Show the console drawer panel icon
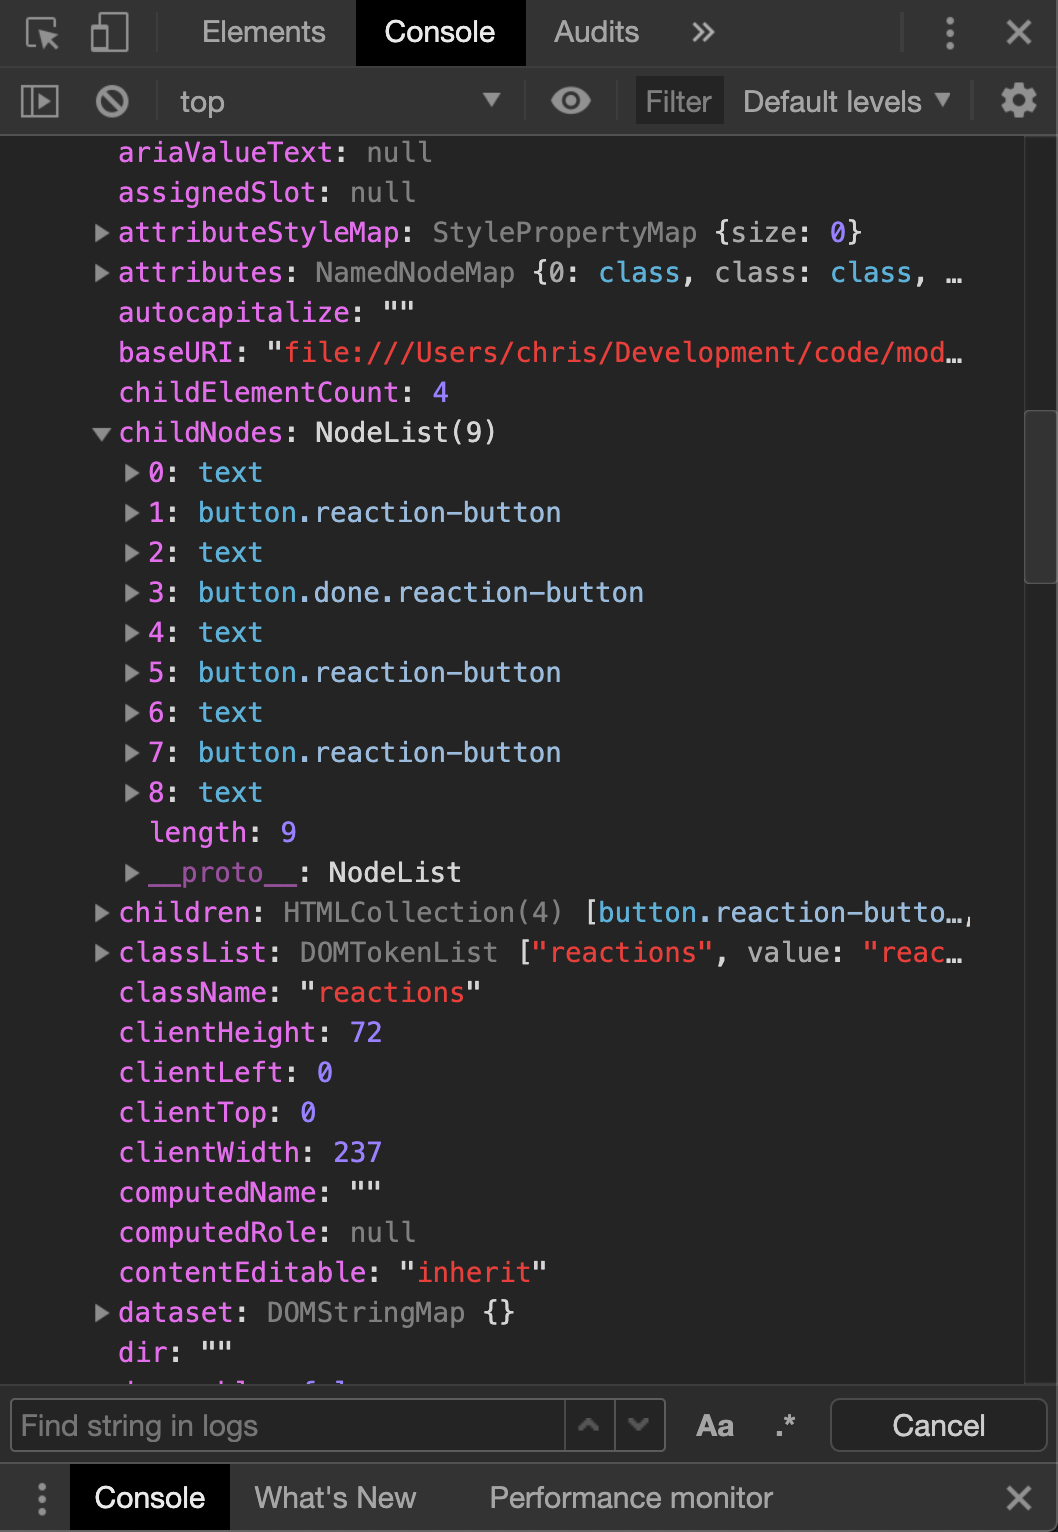Viewport: 1058px width, 1532px height. [x=38, y=100]
